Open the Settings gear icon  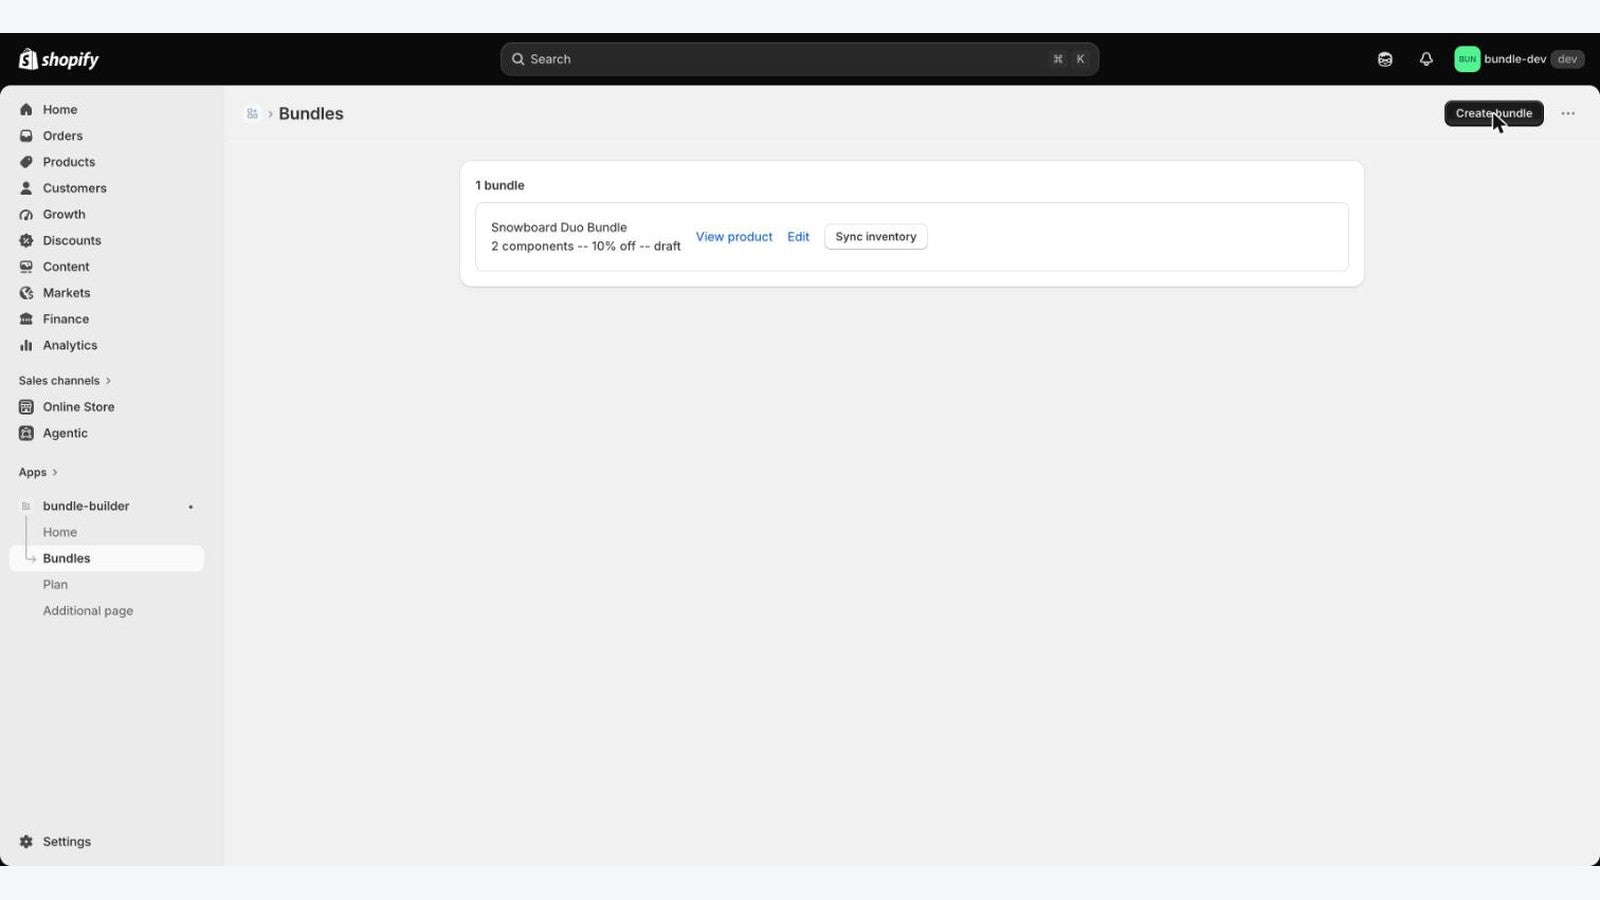[x=26, y=842]
